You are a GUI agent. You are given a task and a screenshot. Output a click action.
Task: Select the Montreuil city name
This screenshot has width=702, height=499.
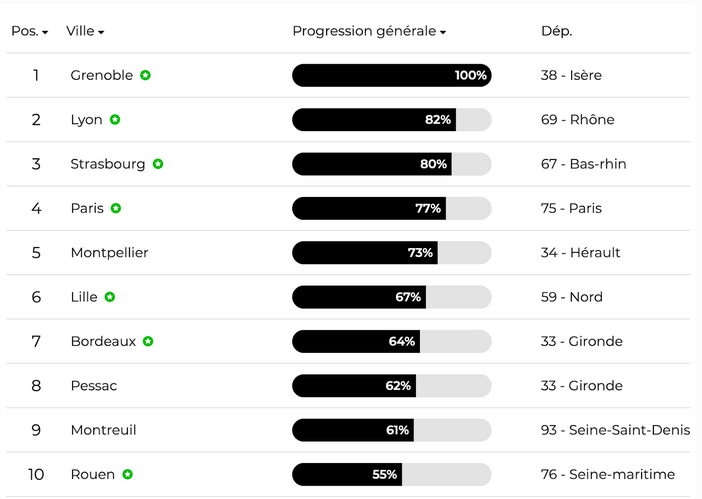pyautogui.click(x=103, y=430)
